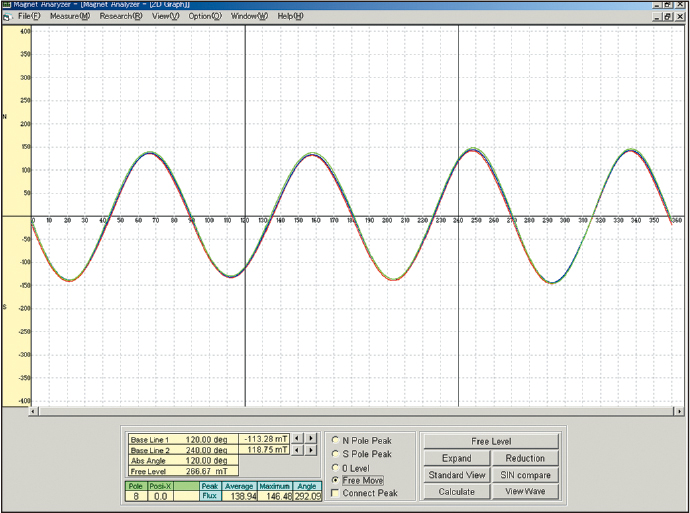Click the Angle value 292.09
Viewport: 690px width, 513px height.
pos(308,496)
